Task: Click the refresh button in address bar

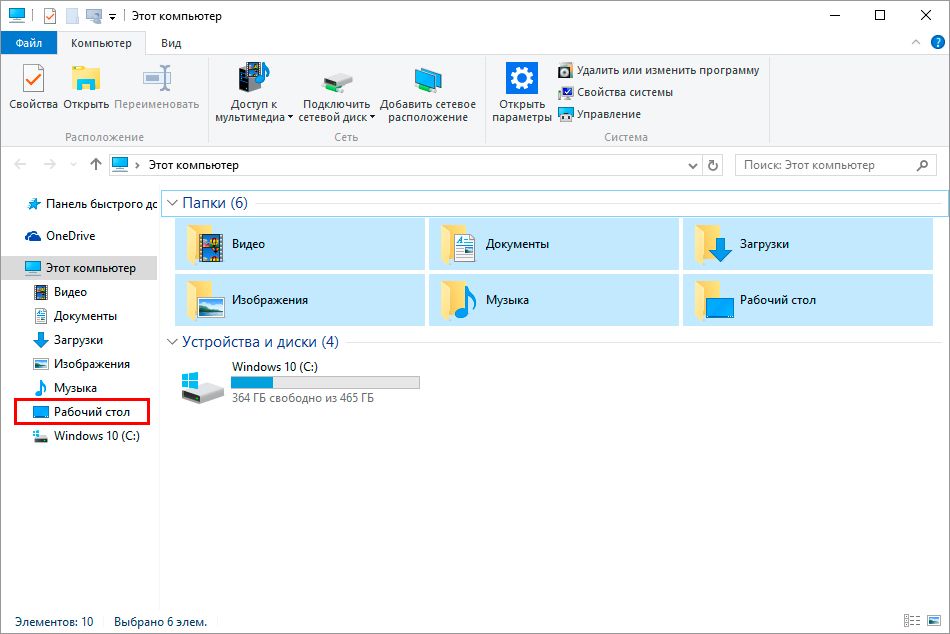Action: coord(713,165)
